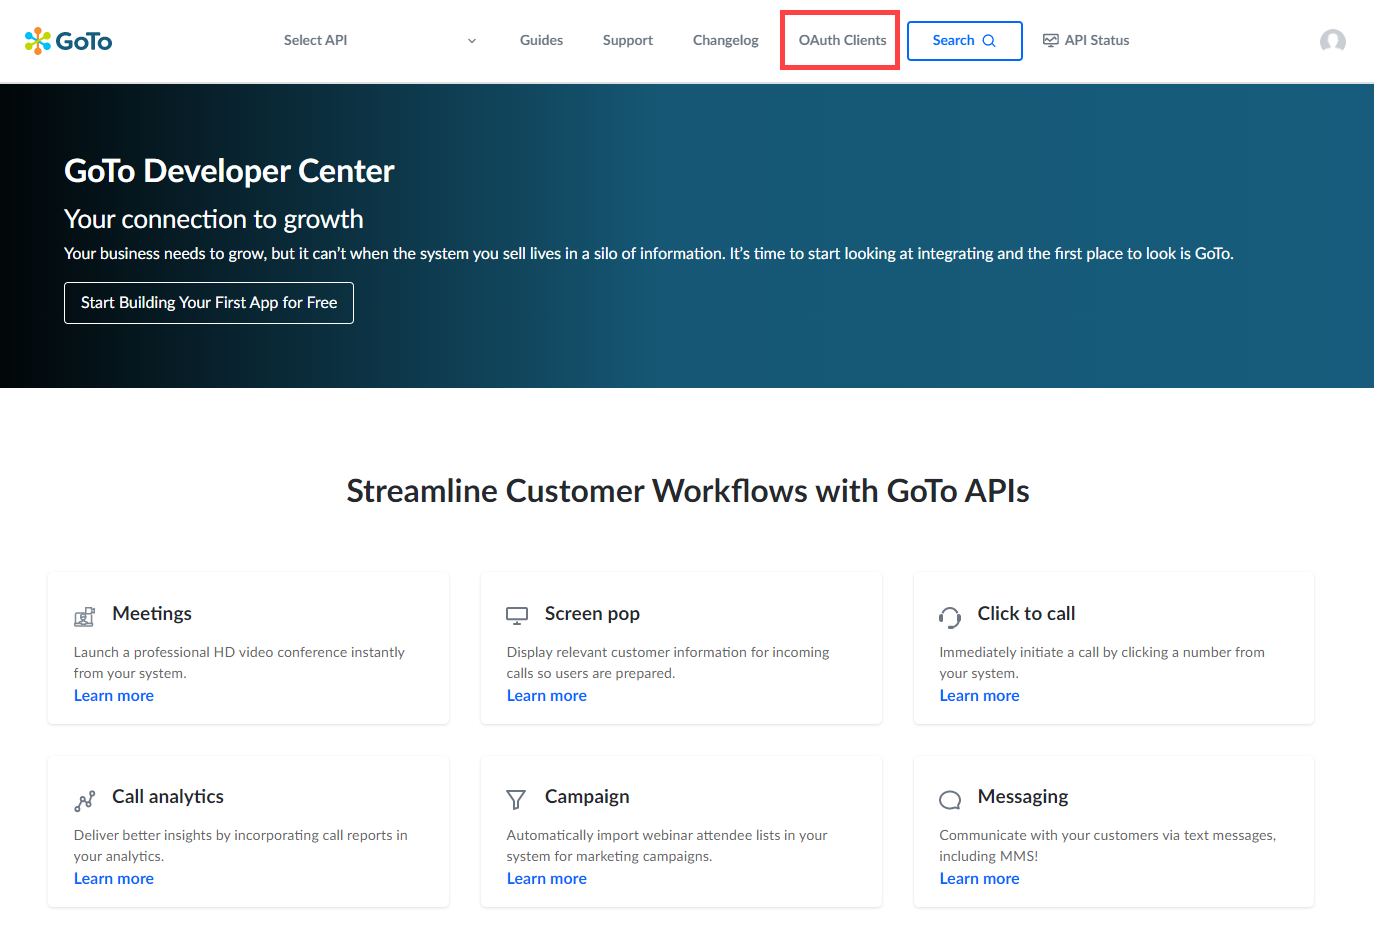Open Learn more under Campaign
This screenshot has width=1374, height=932.
tap(547, 879)
